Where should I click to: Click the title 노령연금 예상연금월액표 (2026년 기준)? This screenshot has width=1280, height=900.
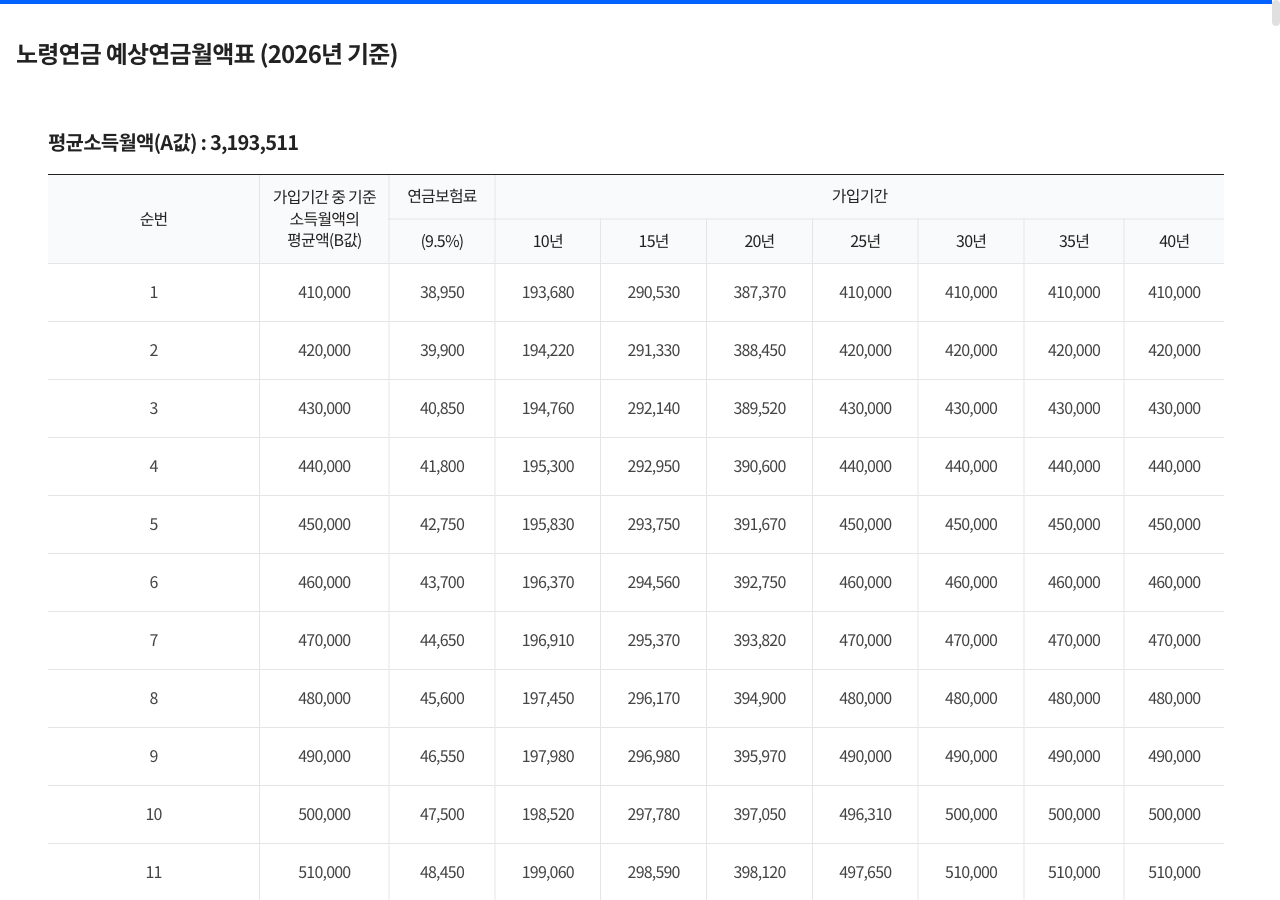pos(207,54)
